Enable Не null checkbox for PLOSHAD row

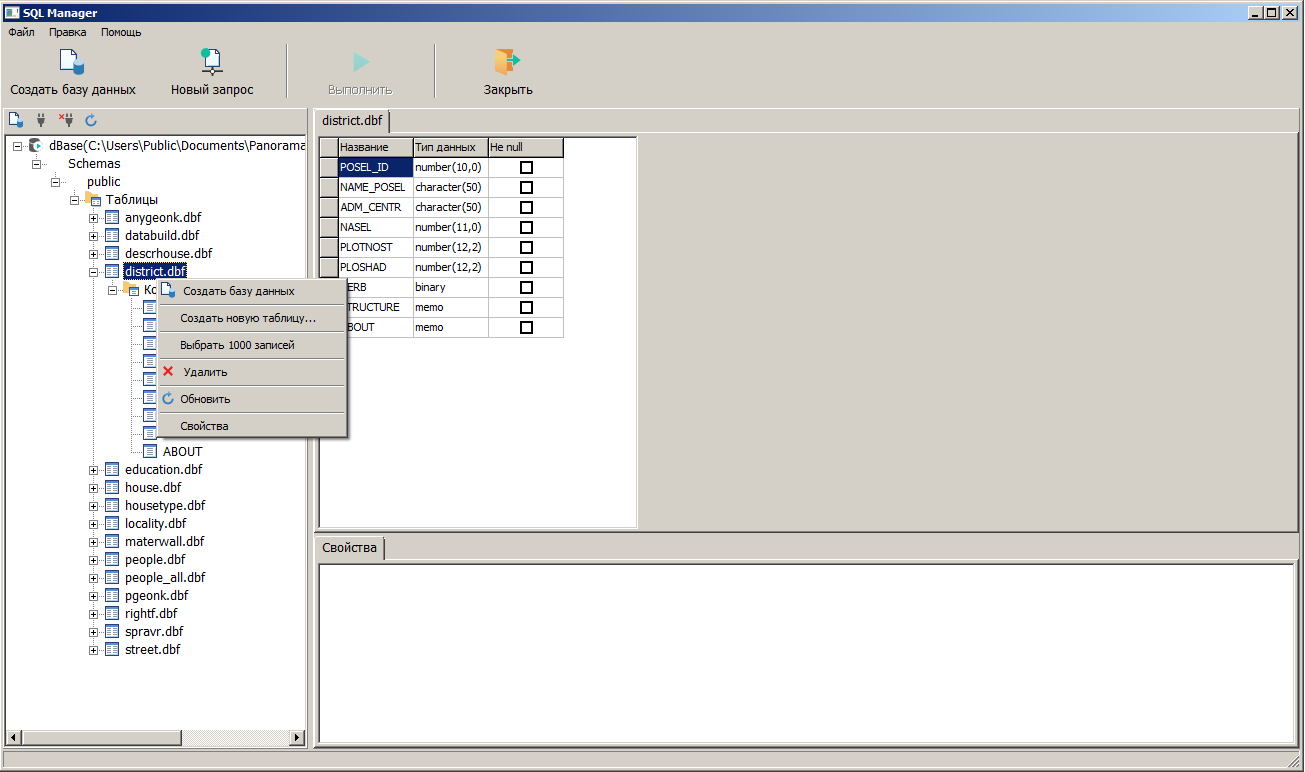pyautogui.click(x=526, y=268)
